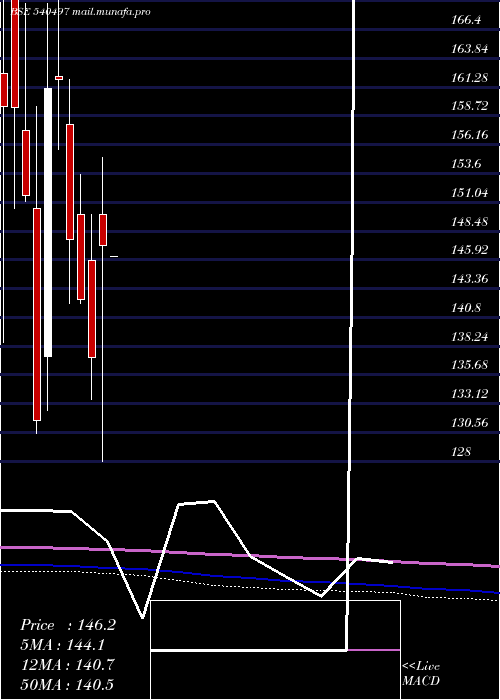Viewport: 500px width, 700px height.
Task: Click the 145.92 price axis label
Action: point(469,250)
